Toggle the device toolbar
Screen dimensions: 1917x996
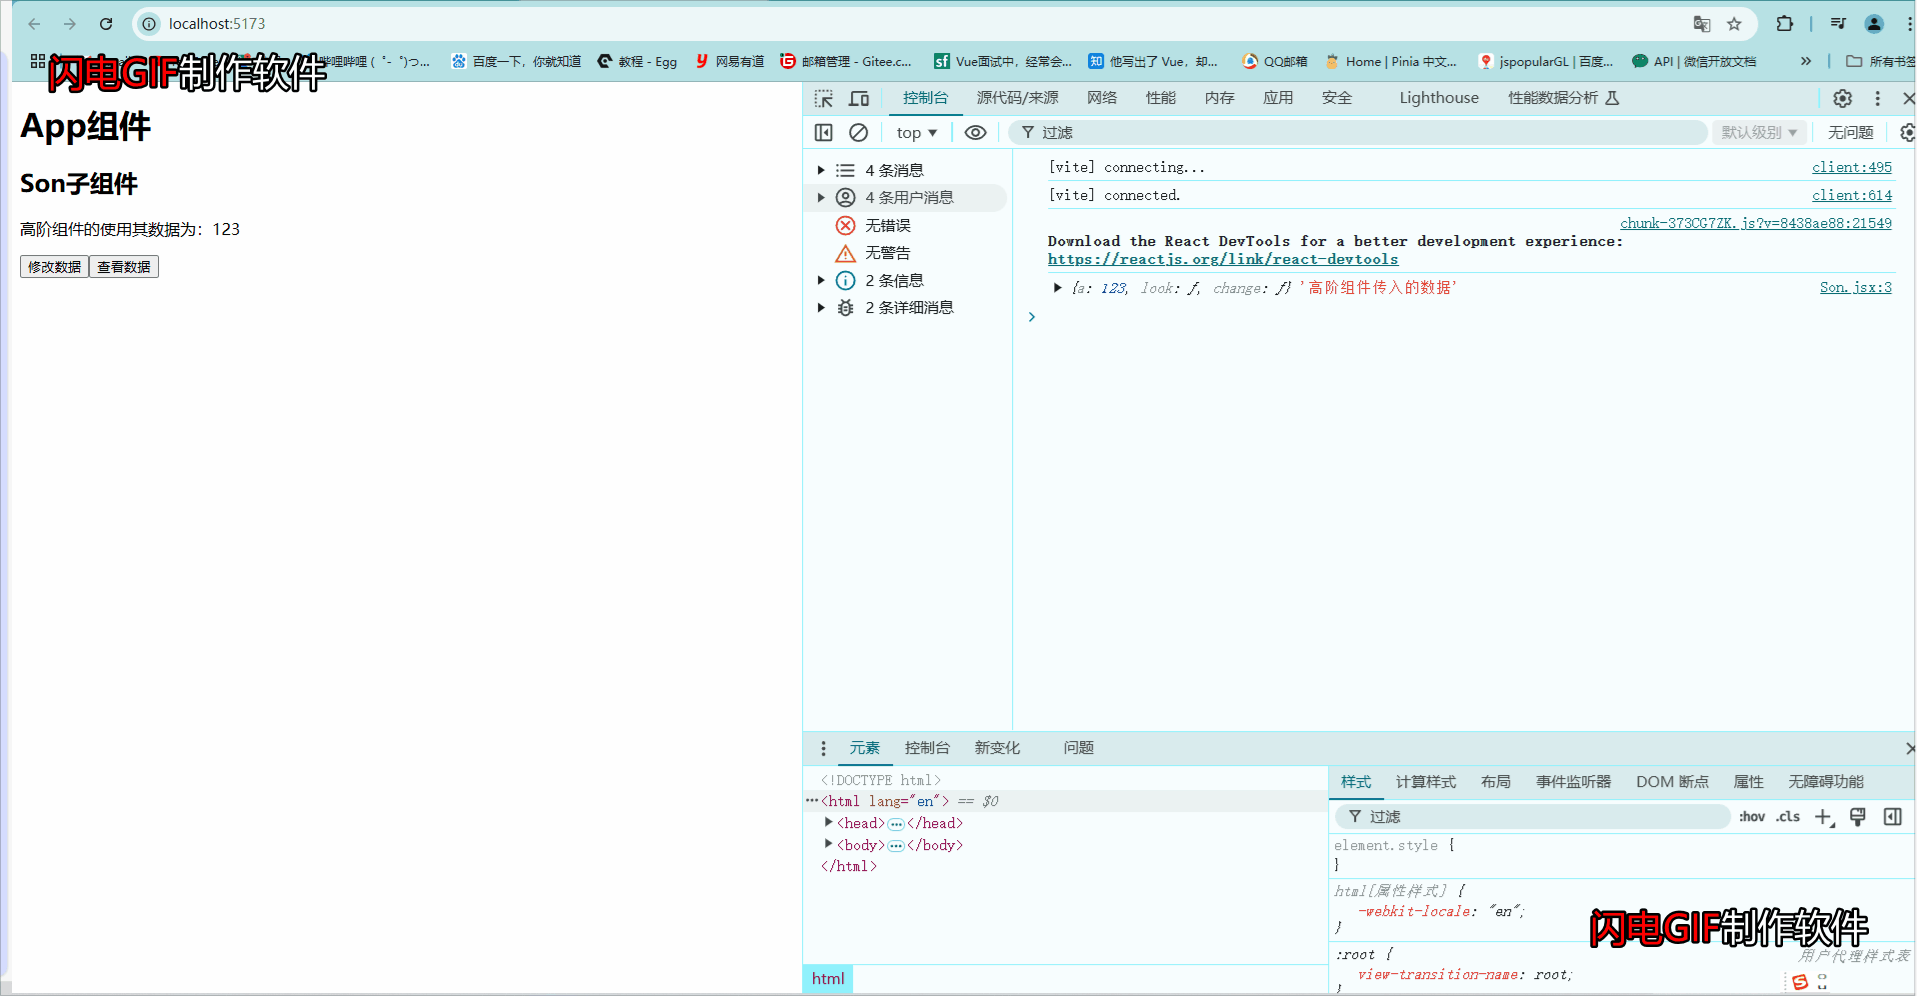pos(858,98)
